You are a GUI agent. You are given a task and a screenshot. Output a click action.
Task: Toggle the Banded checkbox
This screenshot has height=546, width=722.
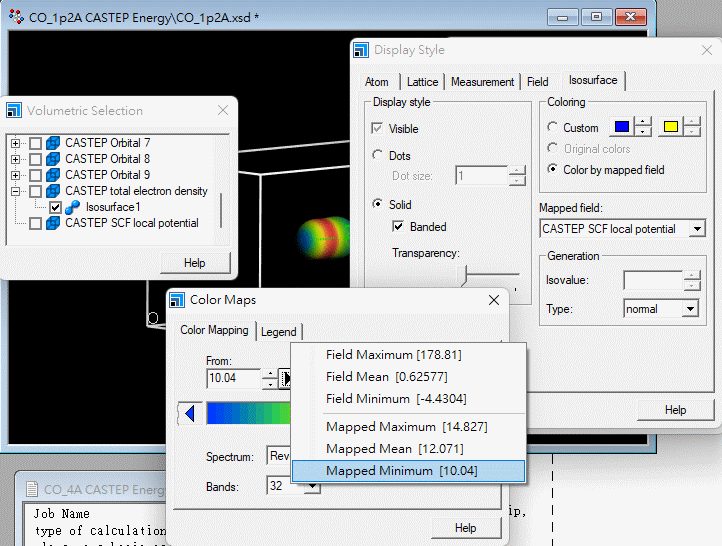click(x=398, y=227)
